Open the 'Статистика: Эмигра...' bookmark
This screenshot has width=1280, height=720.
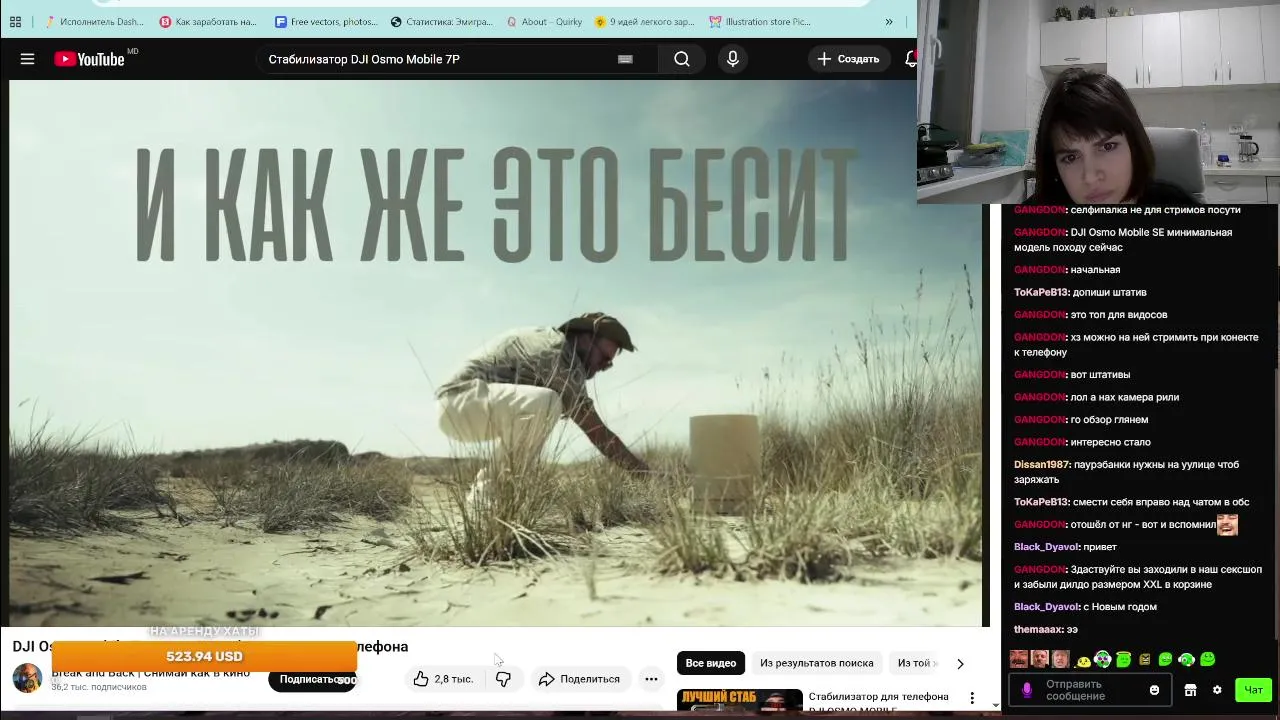click(442, 21)
